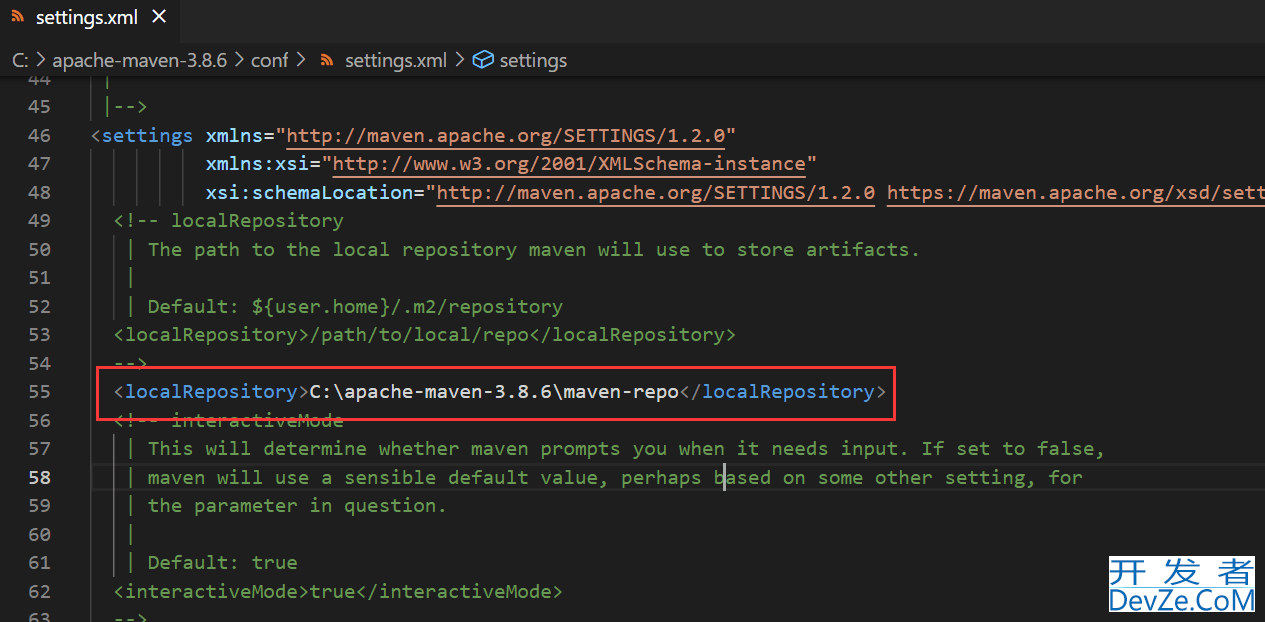Click the xsi:schemaLocation attribute name
The image size is (1265, 622).
pos(310,192)
